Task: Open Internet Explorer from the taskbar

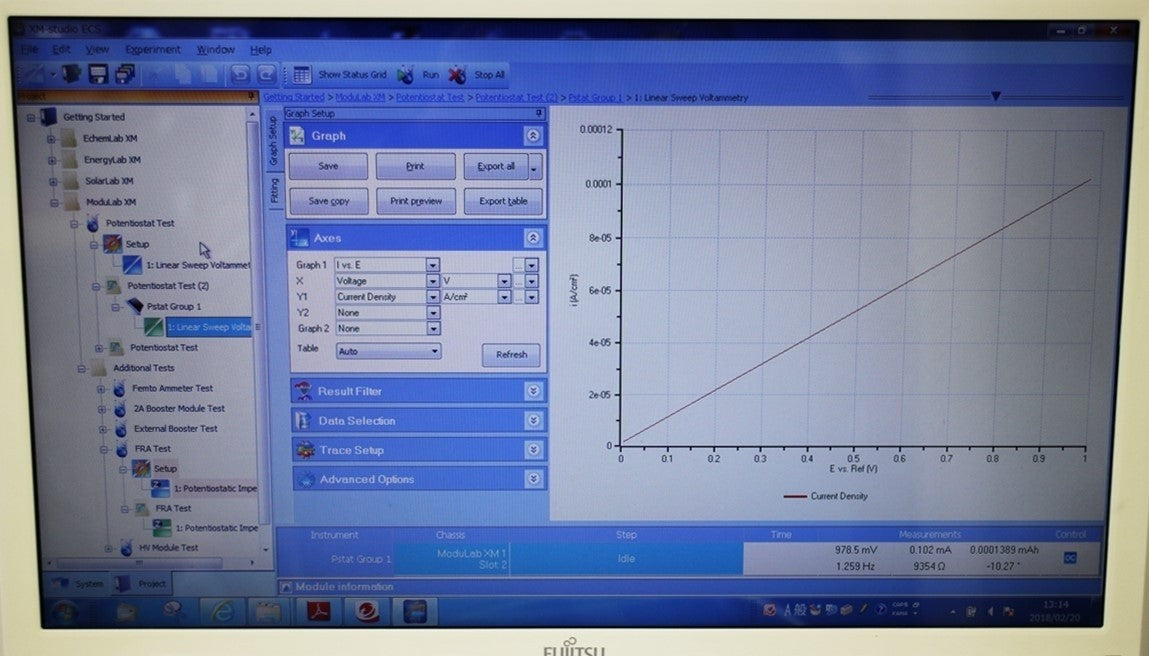Action: point(221,610)
